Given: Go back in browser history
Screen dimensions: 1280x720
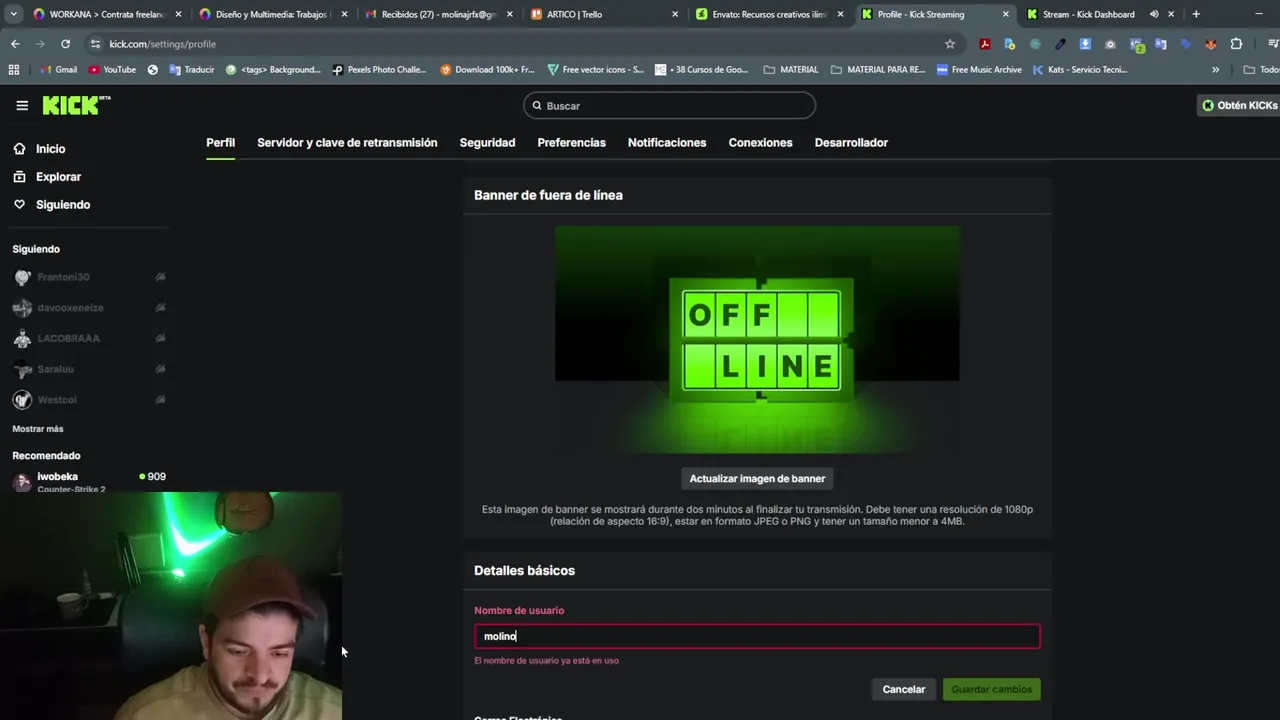Looking at the screenshot, I should pos(15,44).
